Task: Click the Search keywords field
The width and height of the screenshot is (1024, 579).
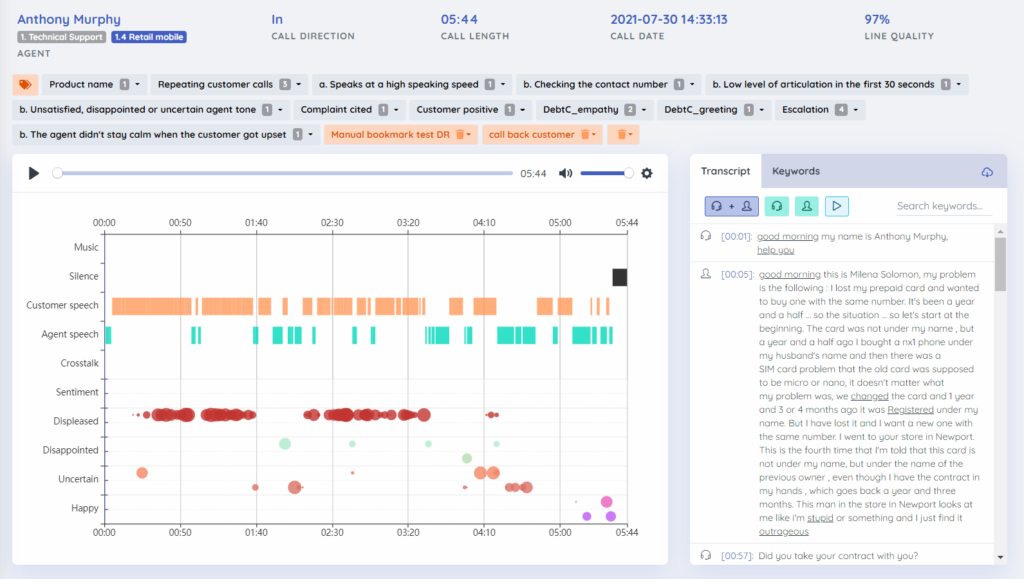Action: pos(943,206)
